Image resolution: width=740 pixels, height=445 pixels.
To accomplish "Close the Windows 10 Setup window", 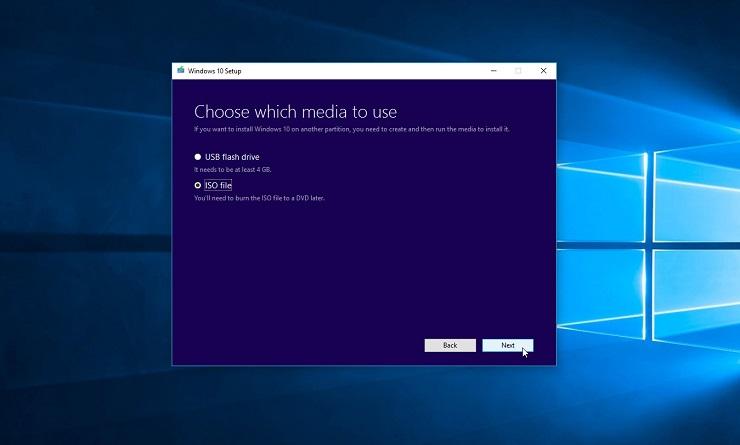I will [543, 71].
